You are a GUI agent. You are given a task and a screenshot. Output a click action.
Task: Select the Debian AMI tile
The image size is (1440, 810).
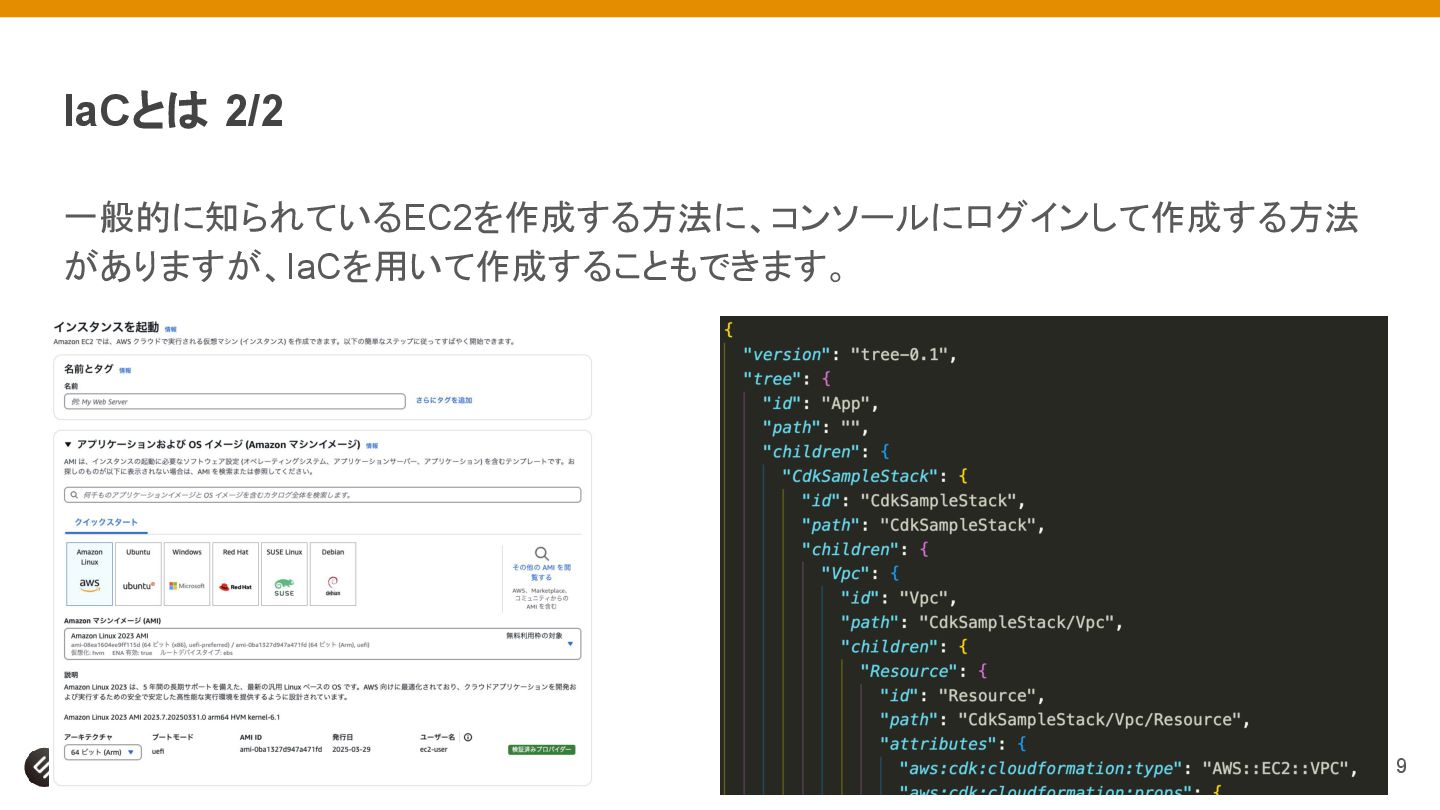[333, 574]
